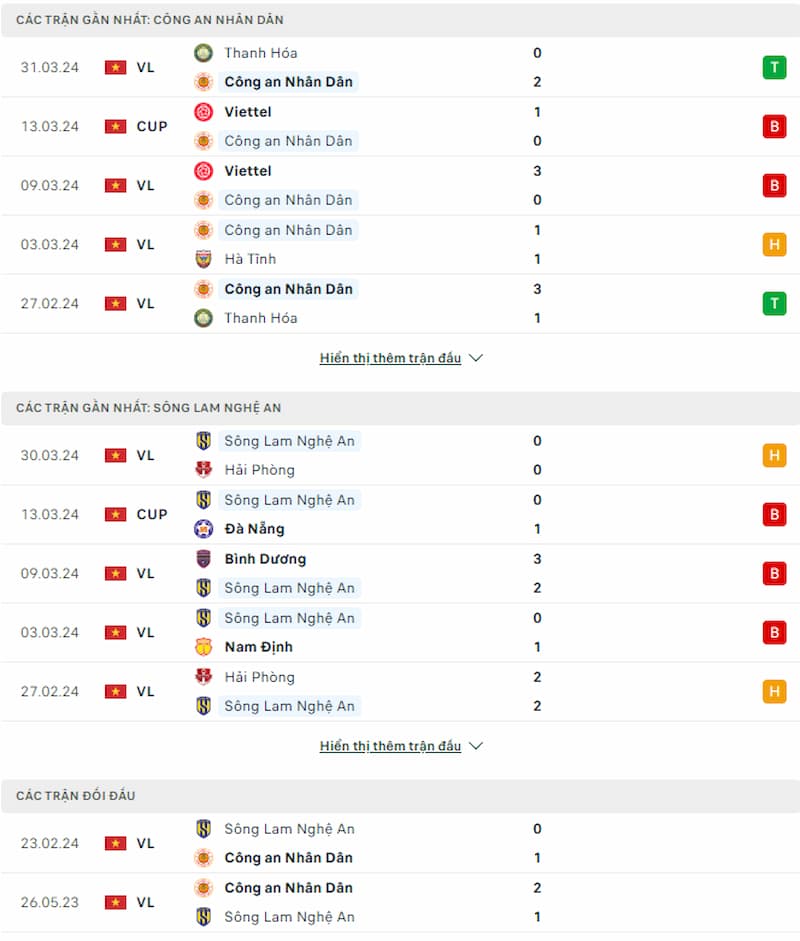Click the orange H badge for the Hà Tĩnh match
Viewport: 800px width, 941px height.
(x=774, y=244)
